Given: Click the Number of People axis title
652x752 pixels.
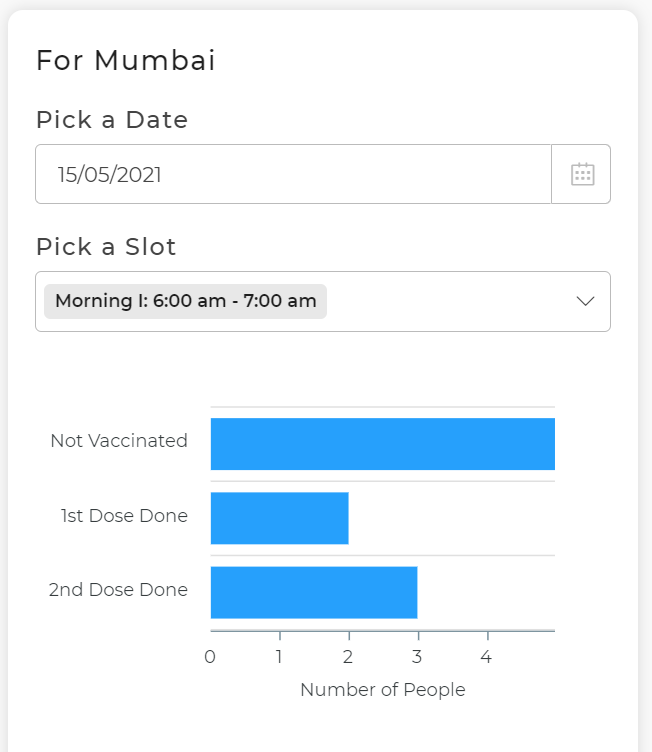Looking at the screenshot, I should (382, 690).
